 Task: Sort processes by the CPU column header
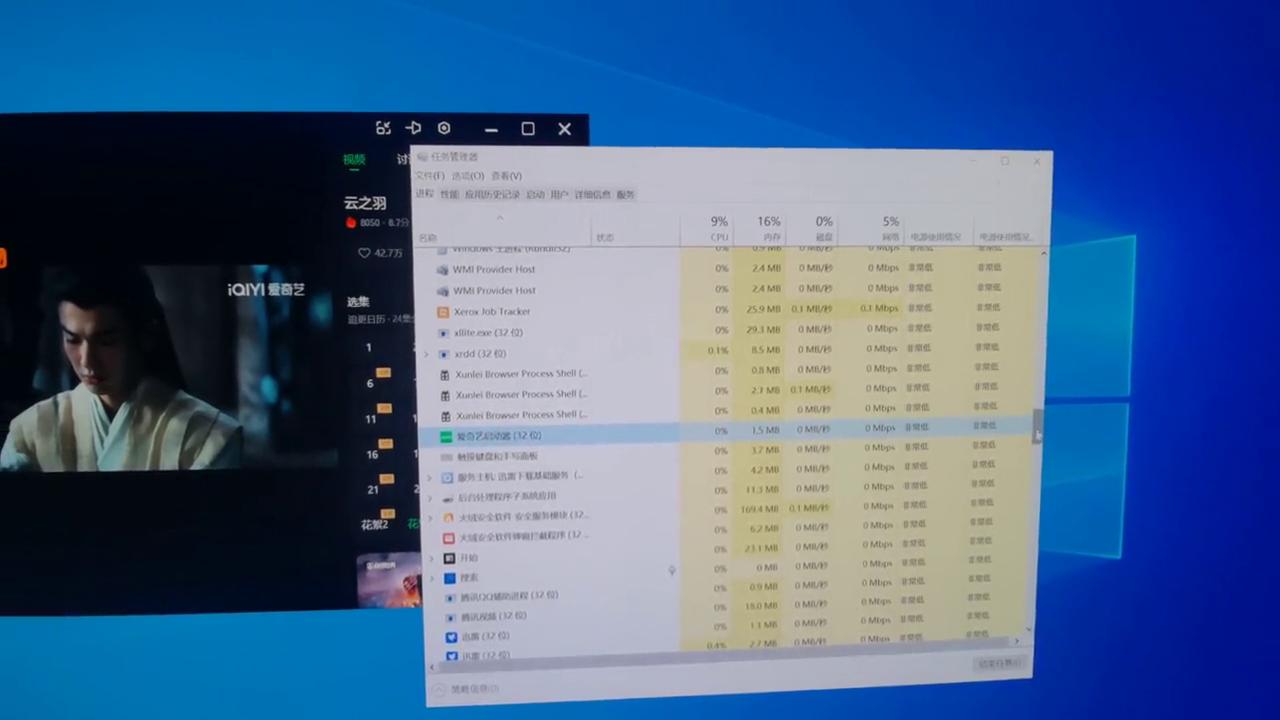pos(718,230)
